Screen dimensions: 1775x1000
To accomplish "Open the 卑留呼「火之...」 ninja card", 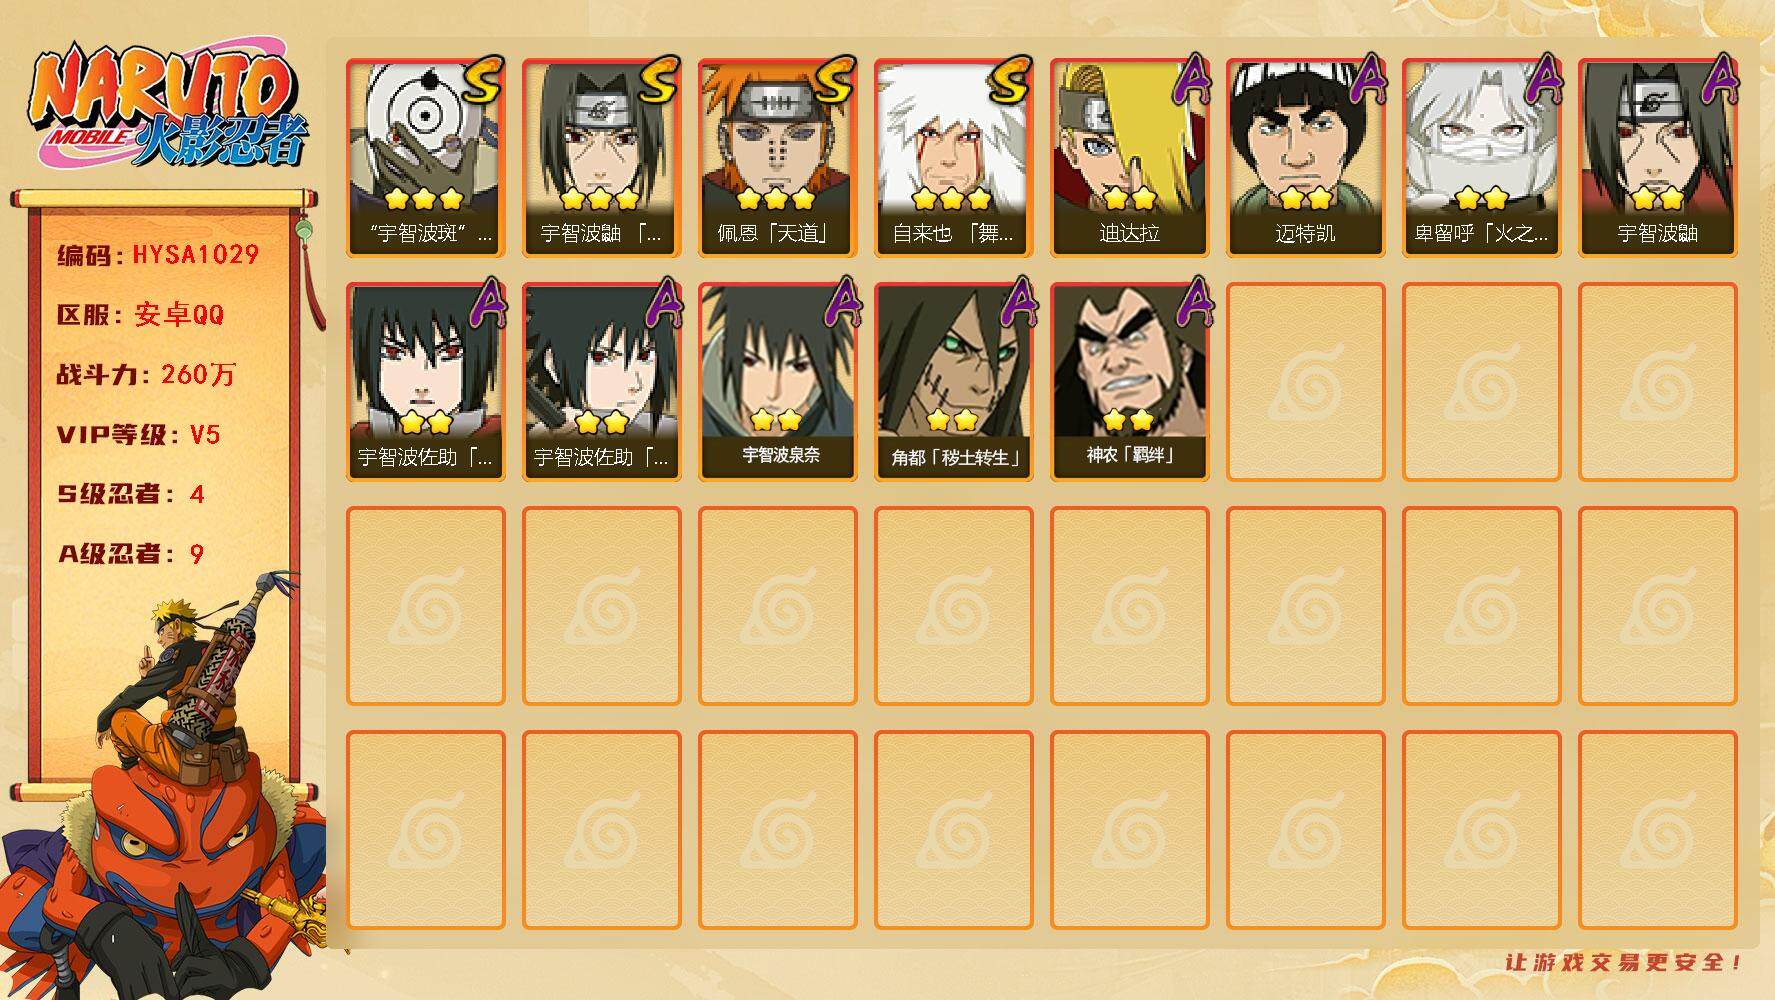I will (1482, 158).
